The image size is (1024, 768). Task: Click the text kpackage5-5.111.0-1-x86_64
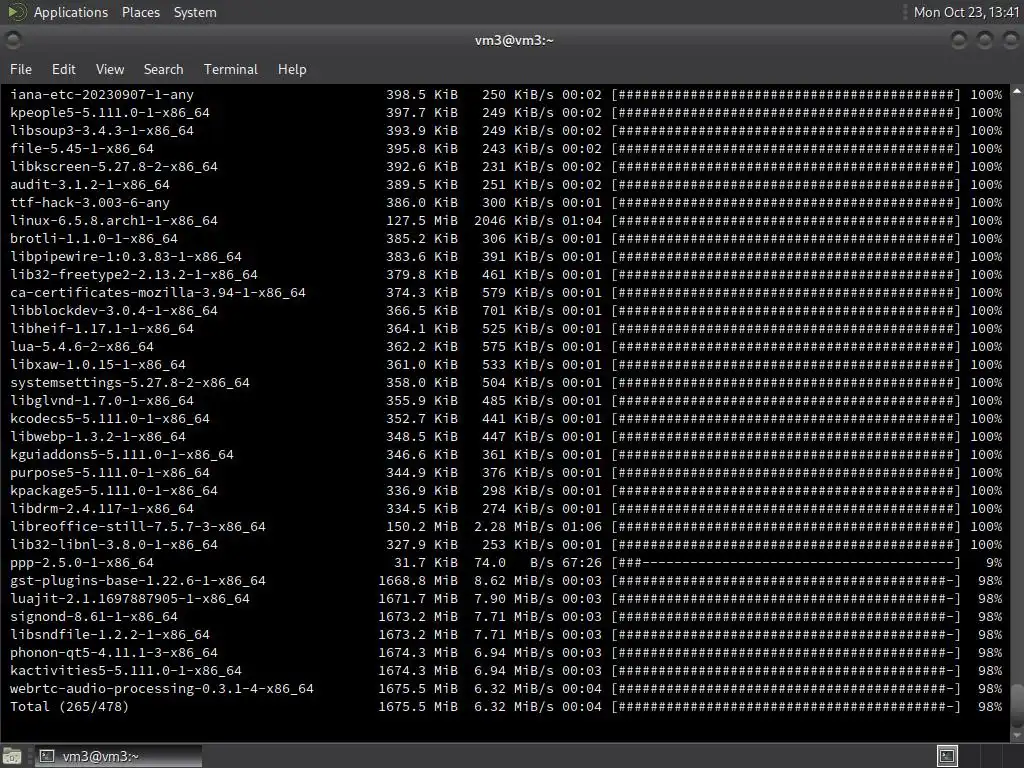pyautogui.click(x=114, y=491)
